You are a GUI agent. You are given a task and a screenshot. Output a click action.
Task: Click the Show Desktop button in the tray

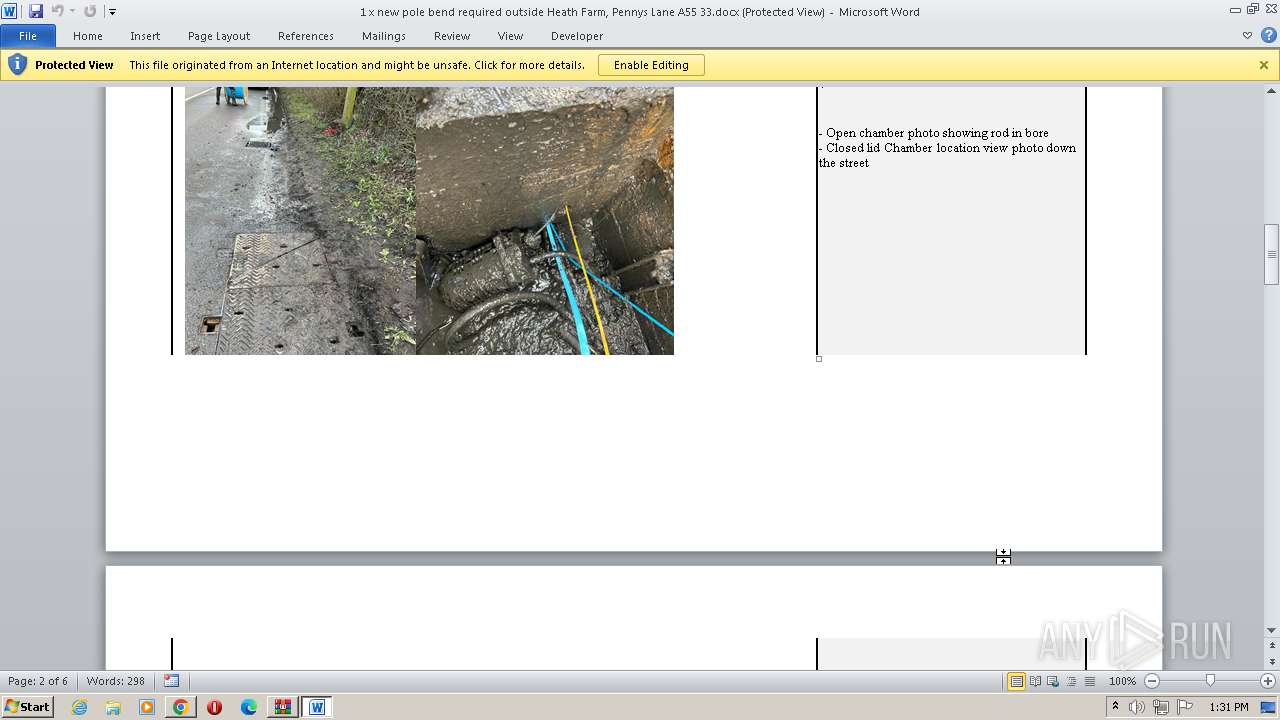coord(1269,707)
